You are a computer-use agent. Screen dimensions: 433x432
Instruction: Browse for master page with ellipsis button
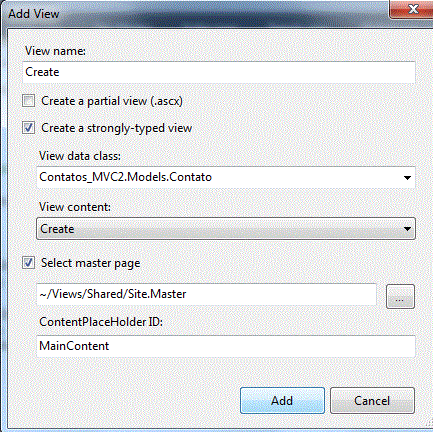pyautogui.click(x=400, y=296)
